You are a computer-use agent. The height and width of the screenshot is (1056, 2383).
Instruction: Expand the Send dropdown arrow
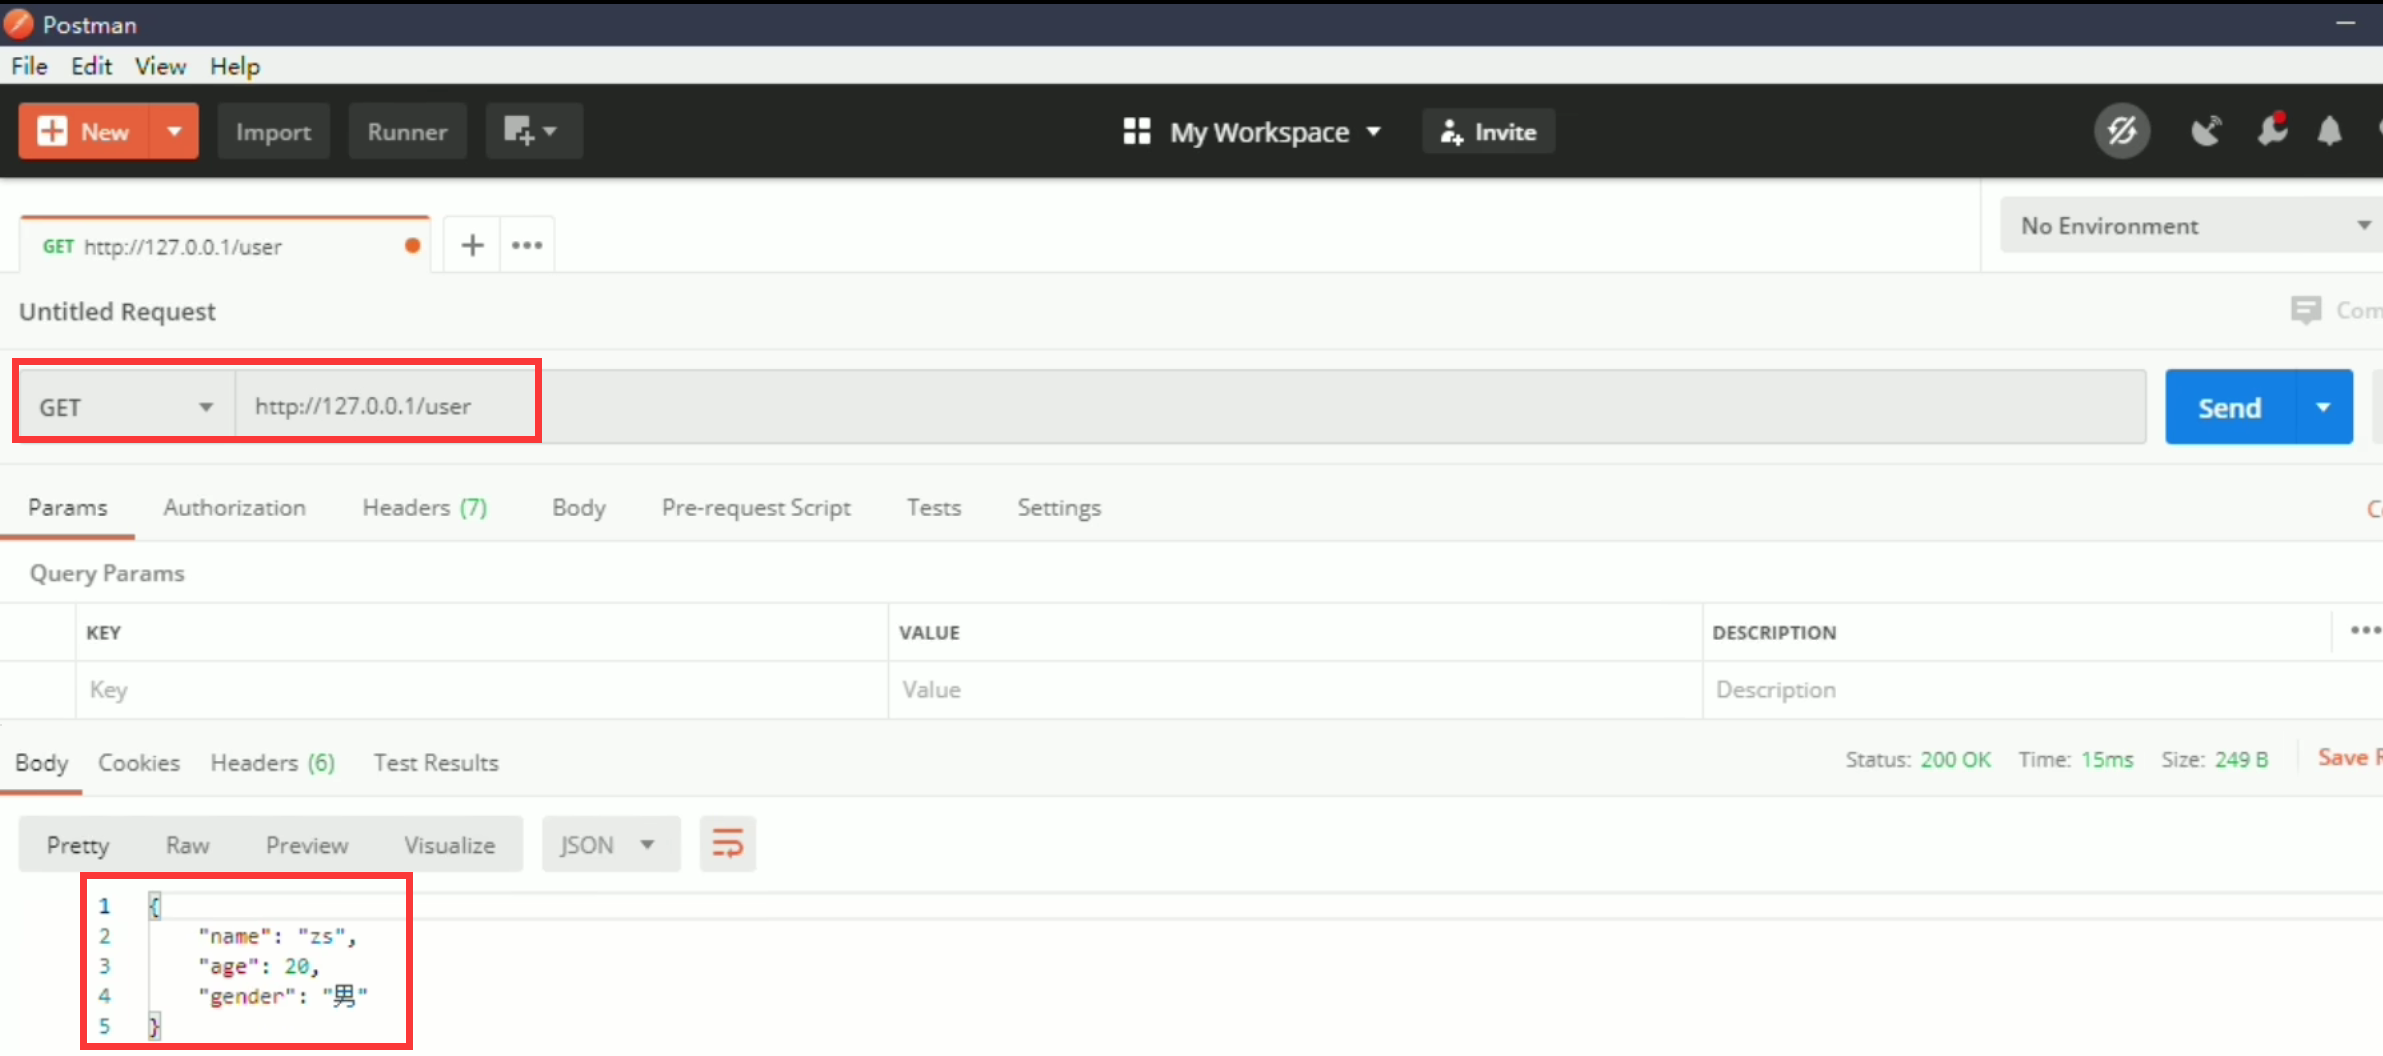pyautogui.click(x=2323, y=407)
